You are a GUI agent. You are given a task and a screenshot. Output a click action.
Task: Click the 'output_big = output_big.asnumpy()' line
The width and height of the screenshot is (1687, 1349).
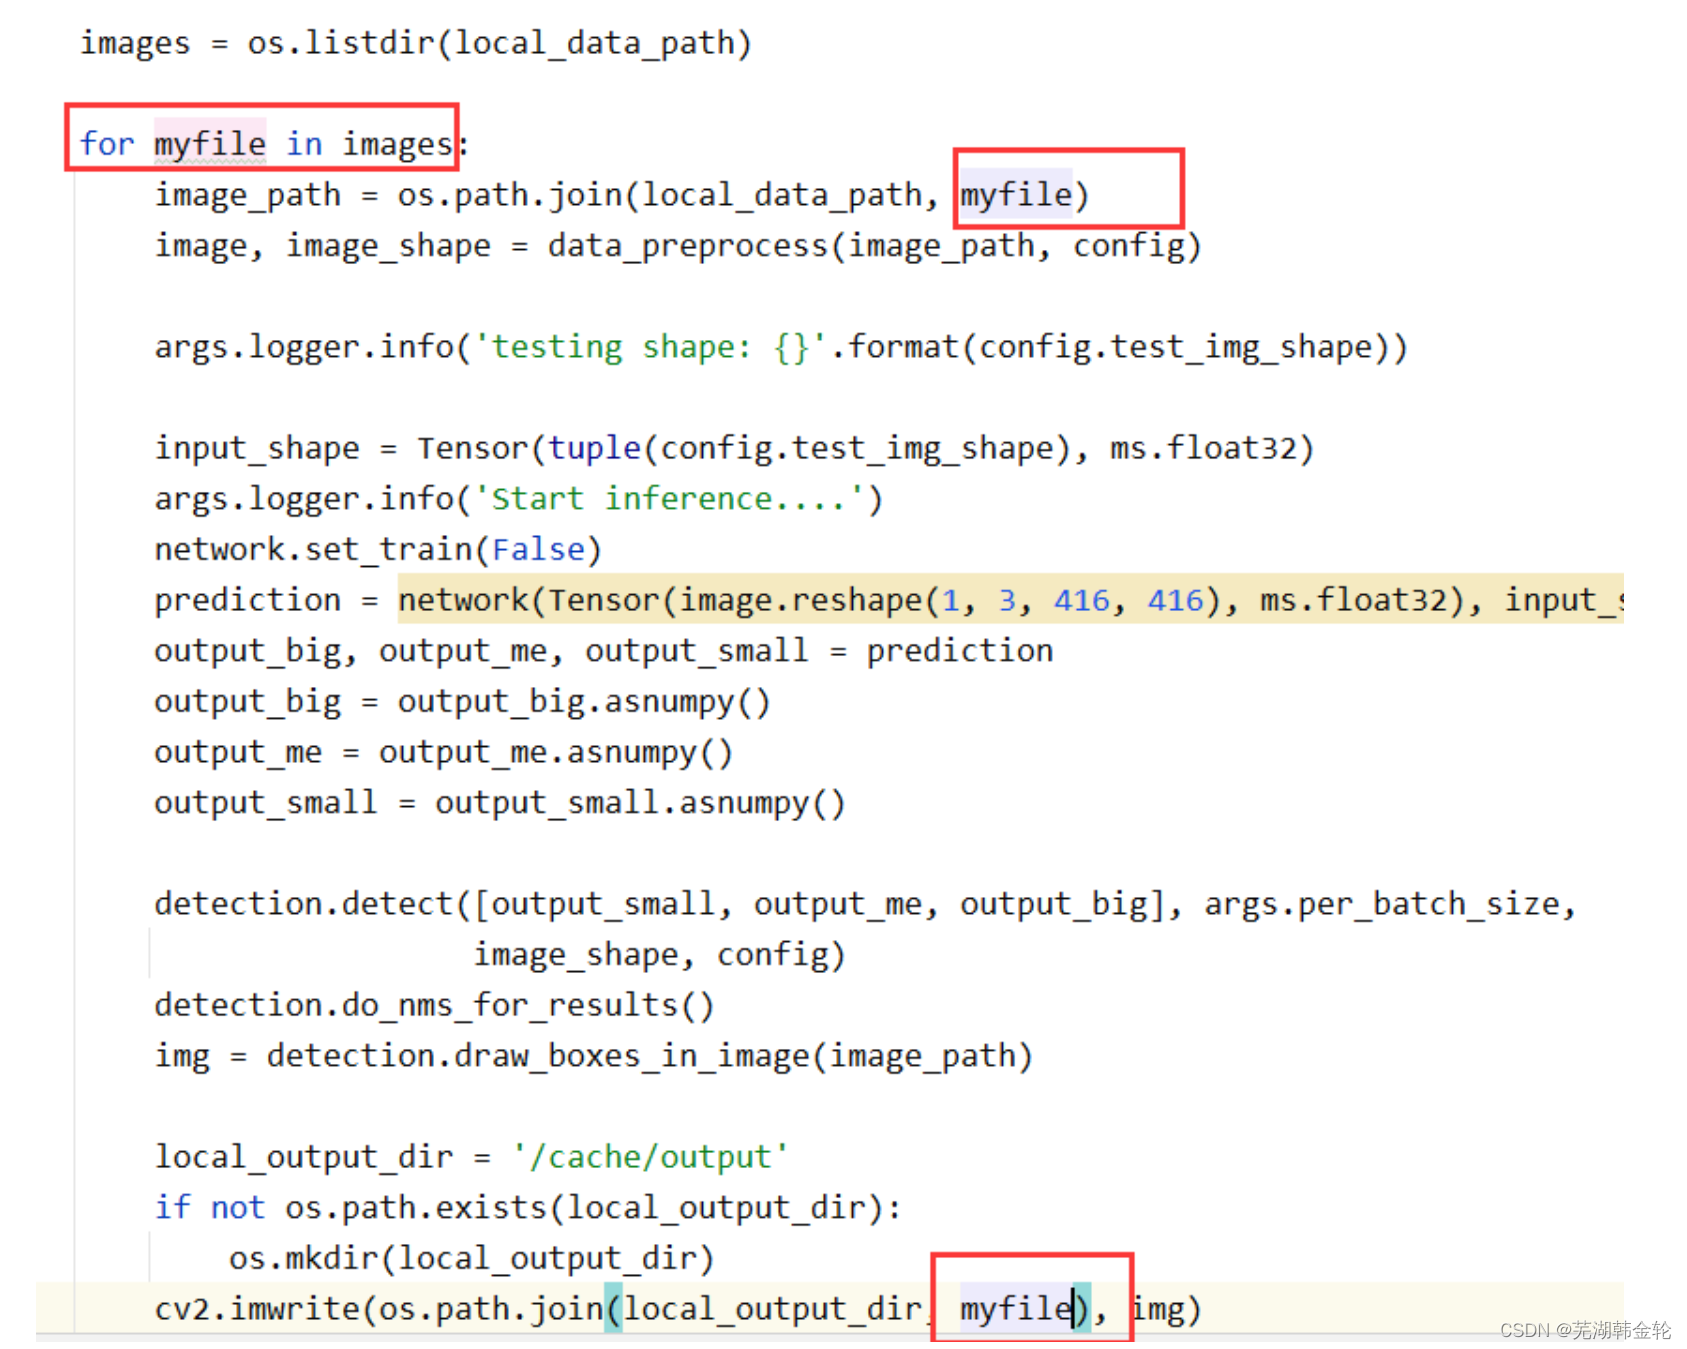tap(462, 702)
